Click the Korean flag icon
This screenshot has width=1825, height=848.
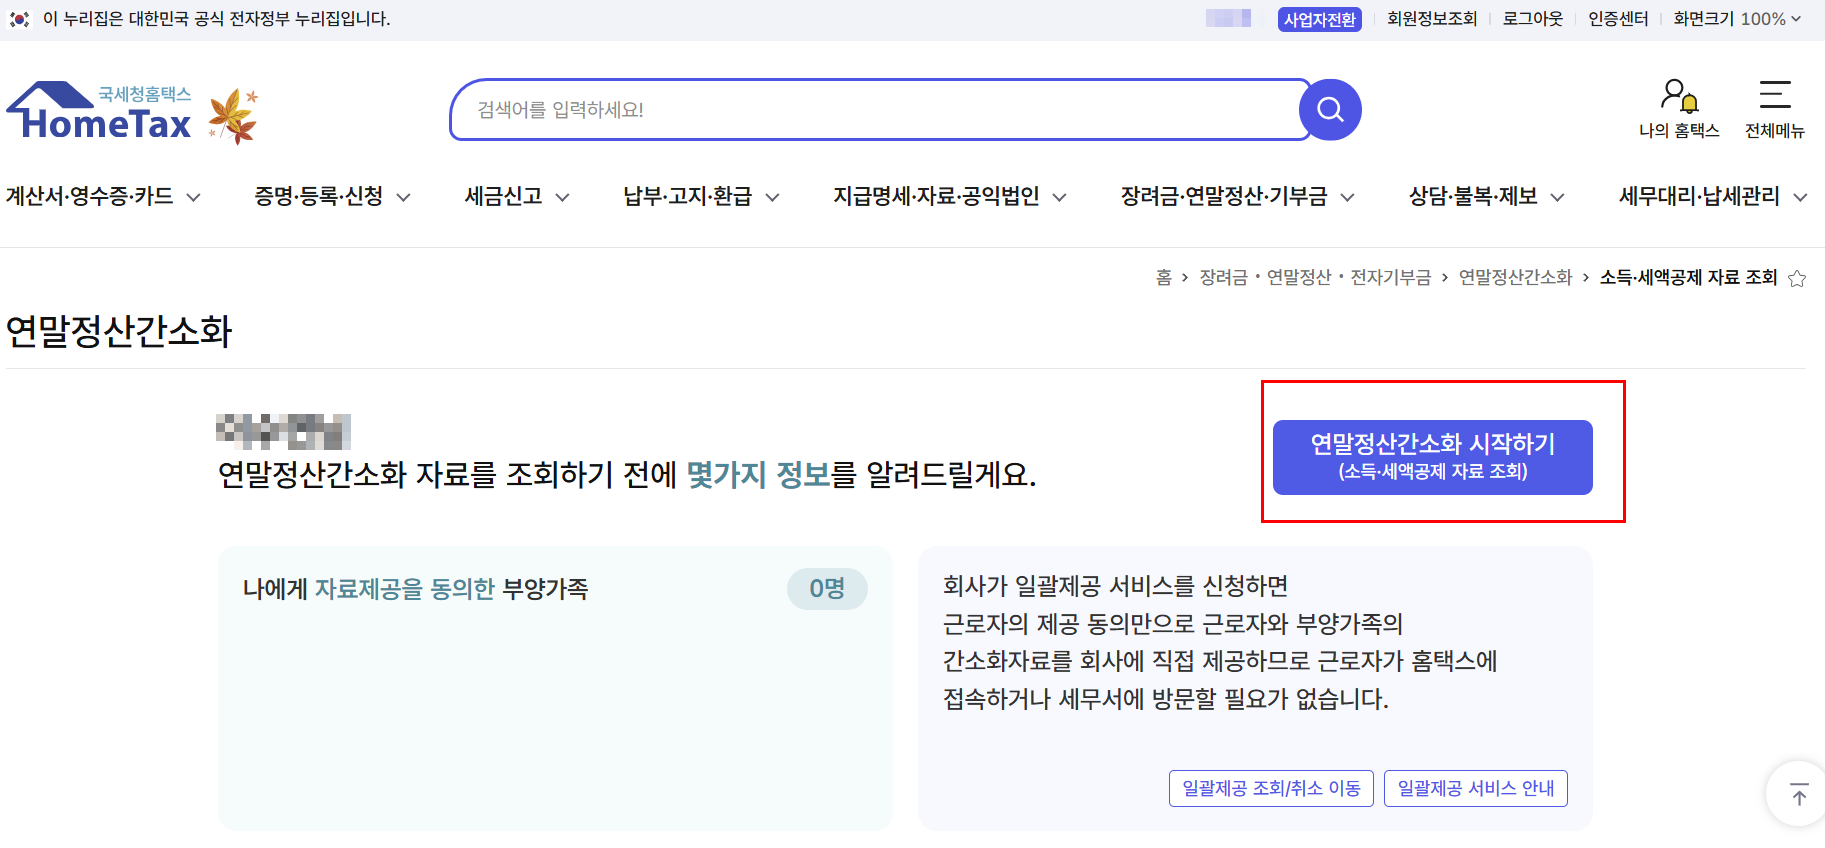(x=19, y=19)
